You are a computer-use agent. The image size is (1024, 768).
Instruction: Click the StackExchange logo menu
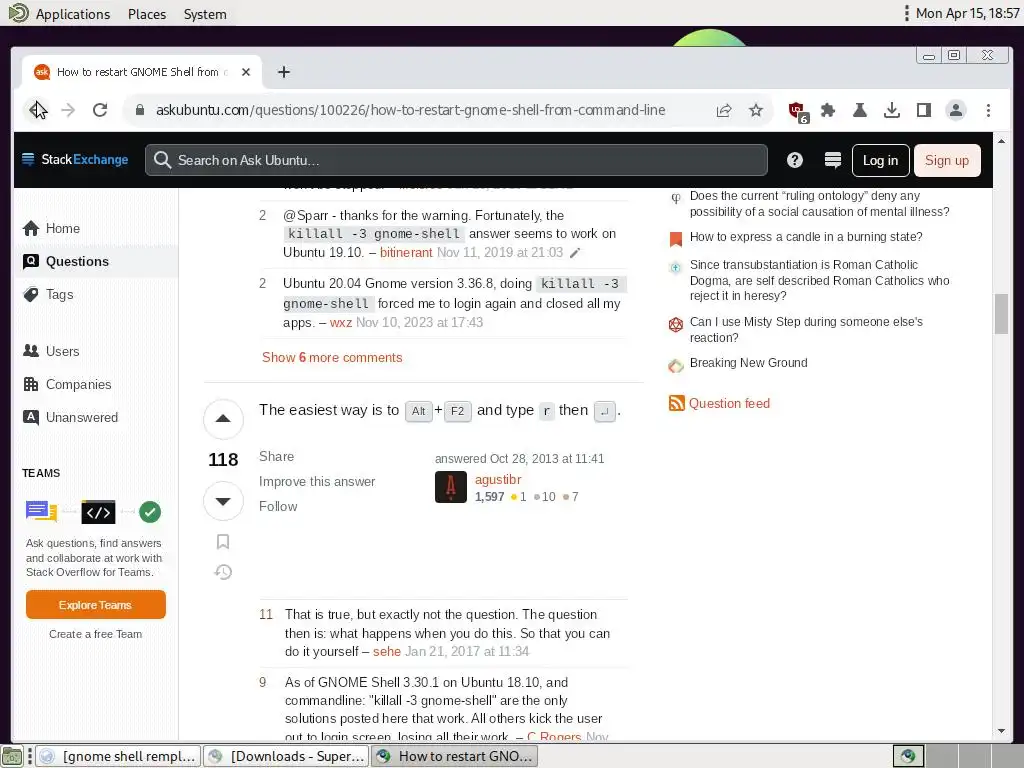tap(75, 159)
